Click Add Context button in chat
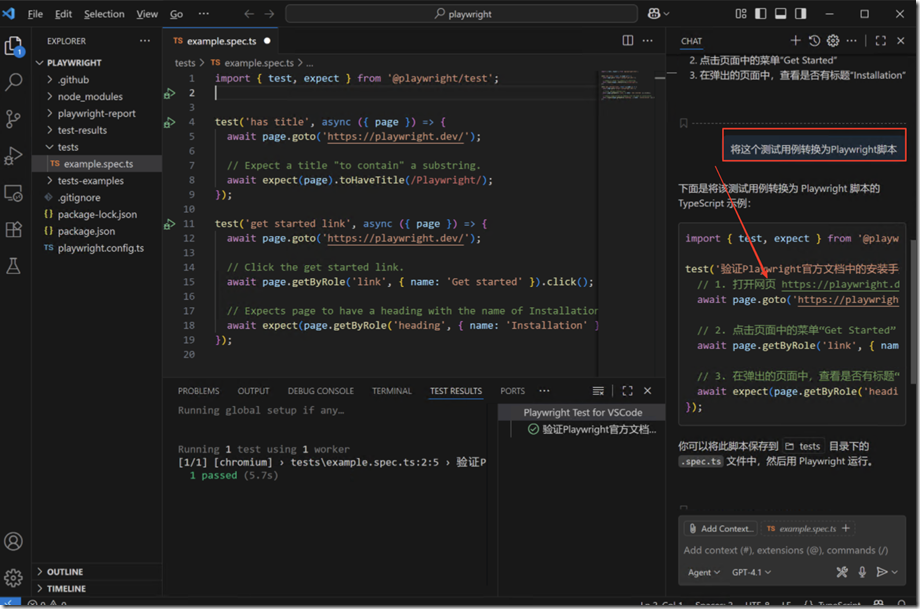This screenshot has width=920, height=609. click(721, 529)
